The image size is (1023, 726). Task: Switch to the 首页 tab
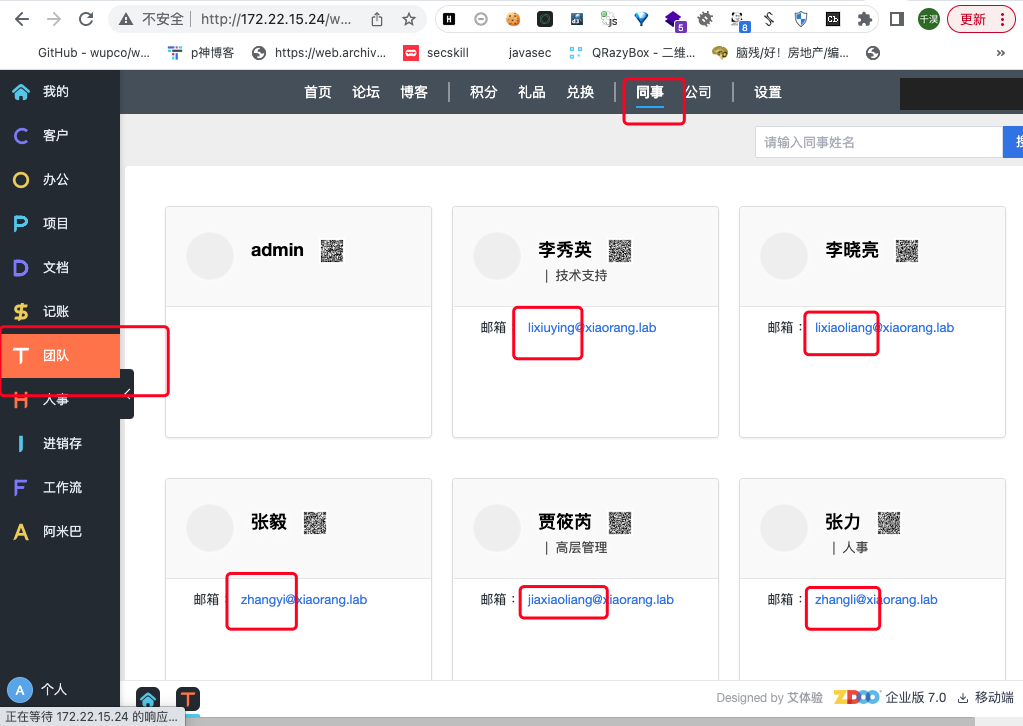[x=318, y=93]
